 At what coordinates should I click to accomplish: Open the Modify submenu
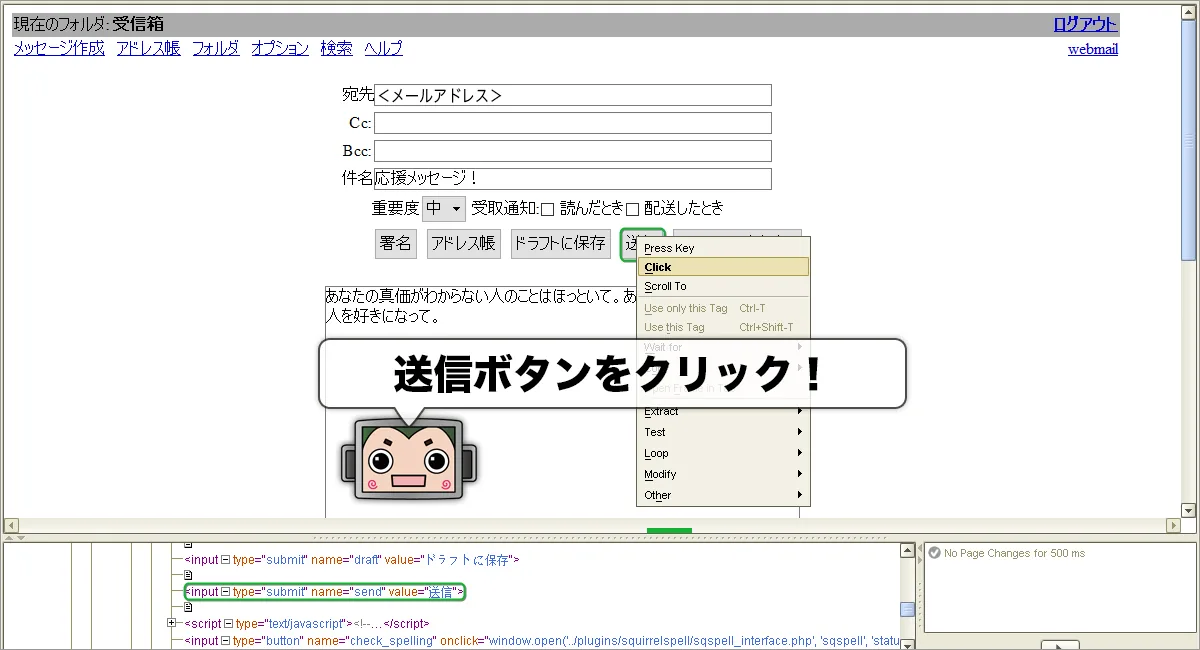pos(723,474)
